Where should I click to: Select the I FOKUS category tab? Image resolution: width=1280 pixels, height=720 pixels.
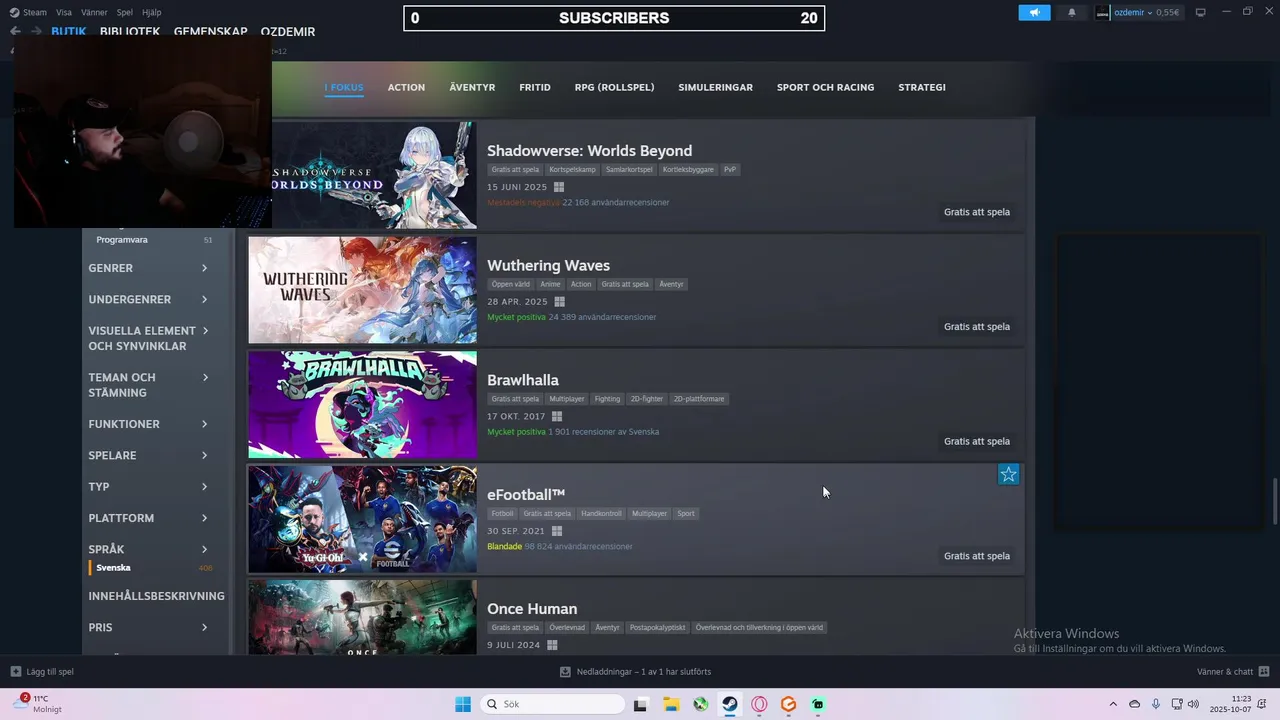[344, 87]
